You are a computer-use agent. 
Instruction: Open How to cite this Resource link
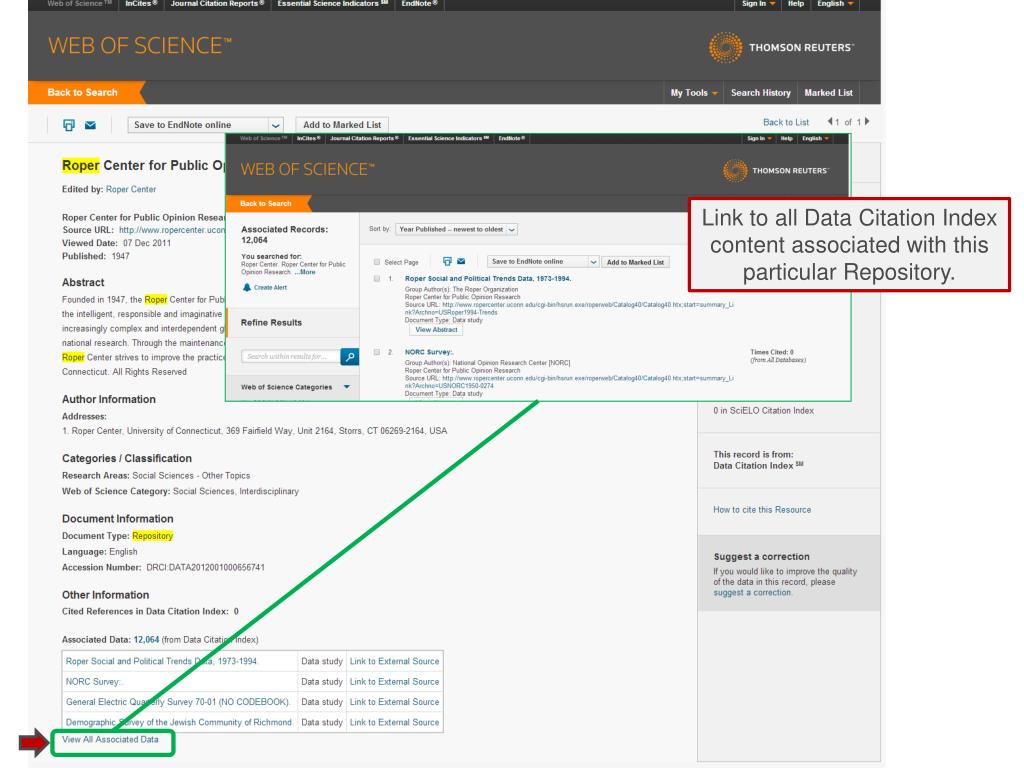coord(762,509)
